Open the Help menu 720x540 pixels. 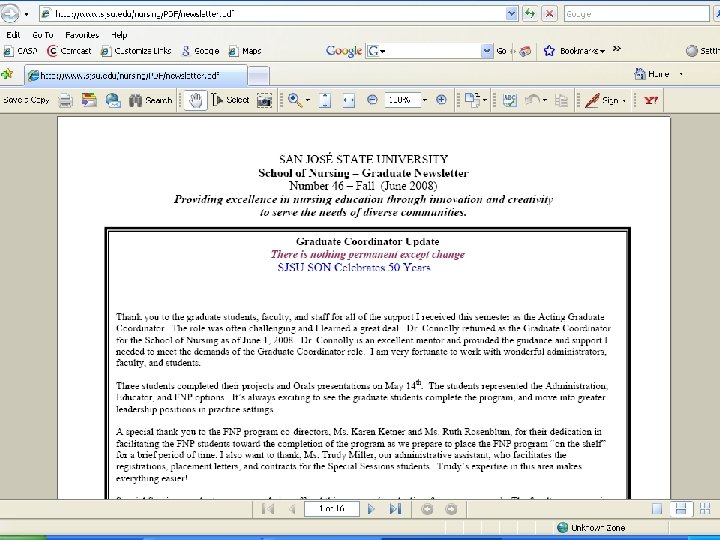pyautogui.click(x=119, y=35)
